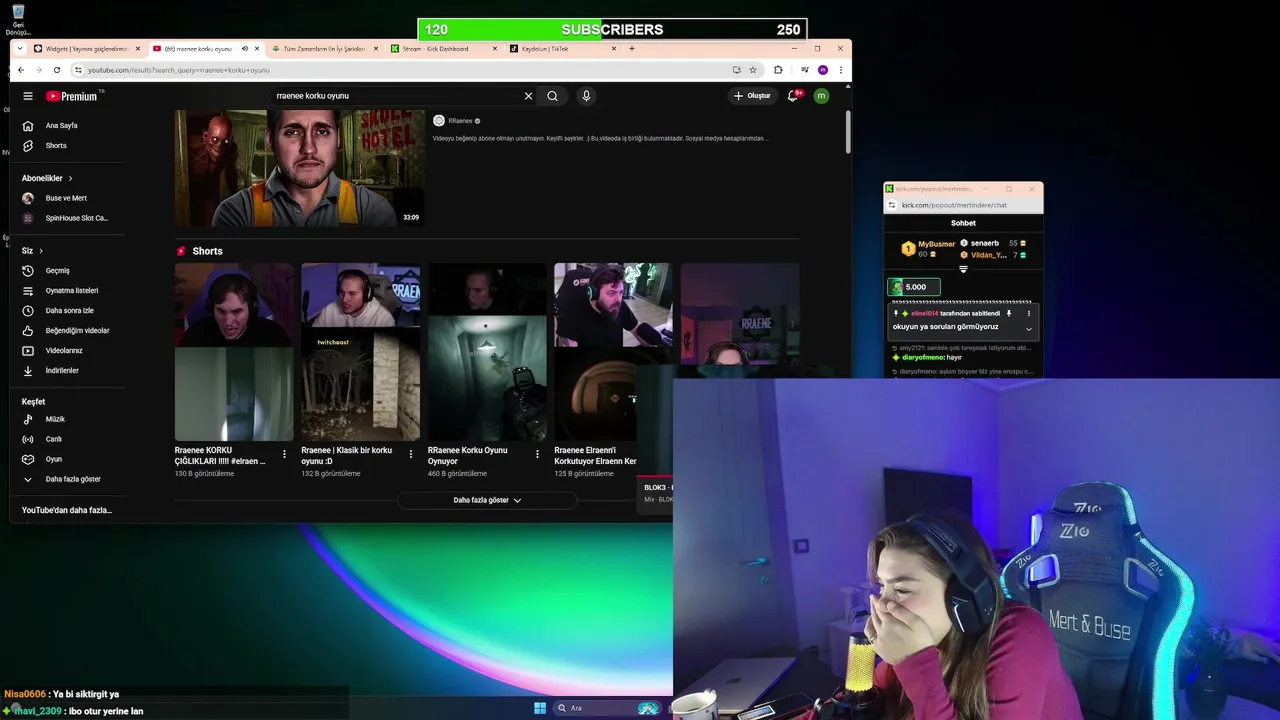Bookmark this page with the star icon
Image resolution: width=1280 pixels, height=720 pixels.
[753, 70]
